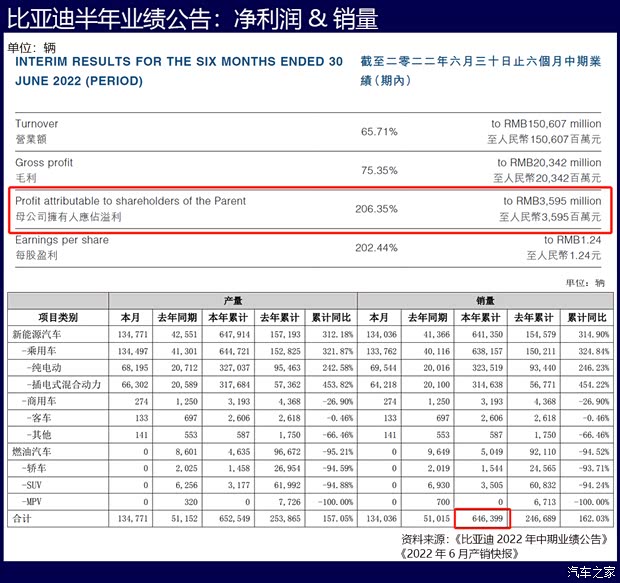620x583 pixels.
Task: Click the -SUV row label
Action: click(x=31, y=485)
